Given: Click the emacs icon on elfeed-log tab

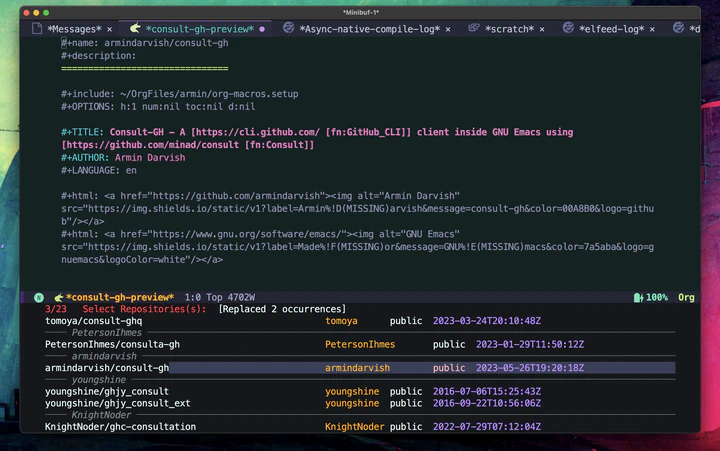Looking at the screenshot, I should point(568,28).
